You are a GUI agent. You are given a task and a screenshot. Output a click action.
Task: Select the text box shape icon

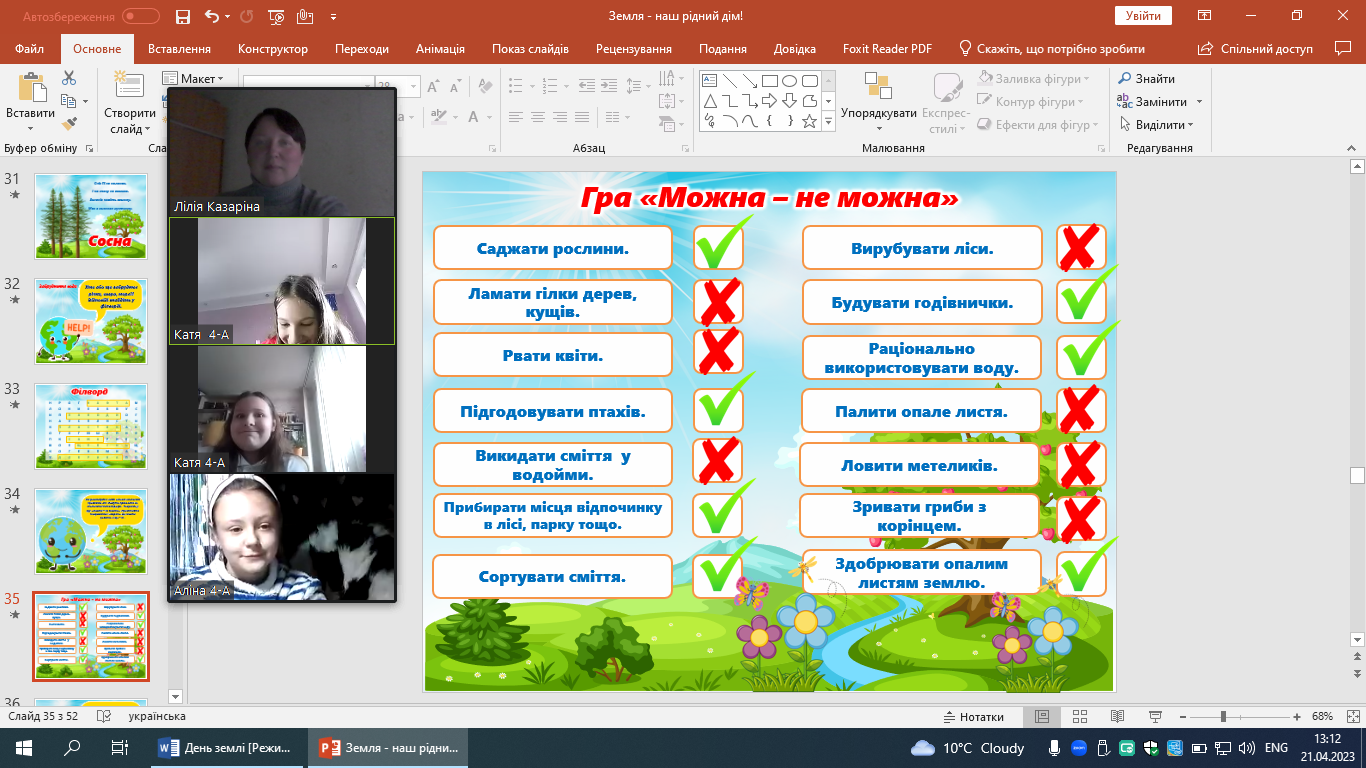point(709,81)
